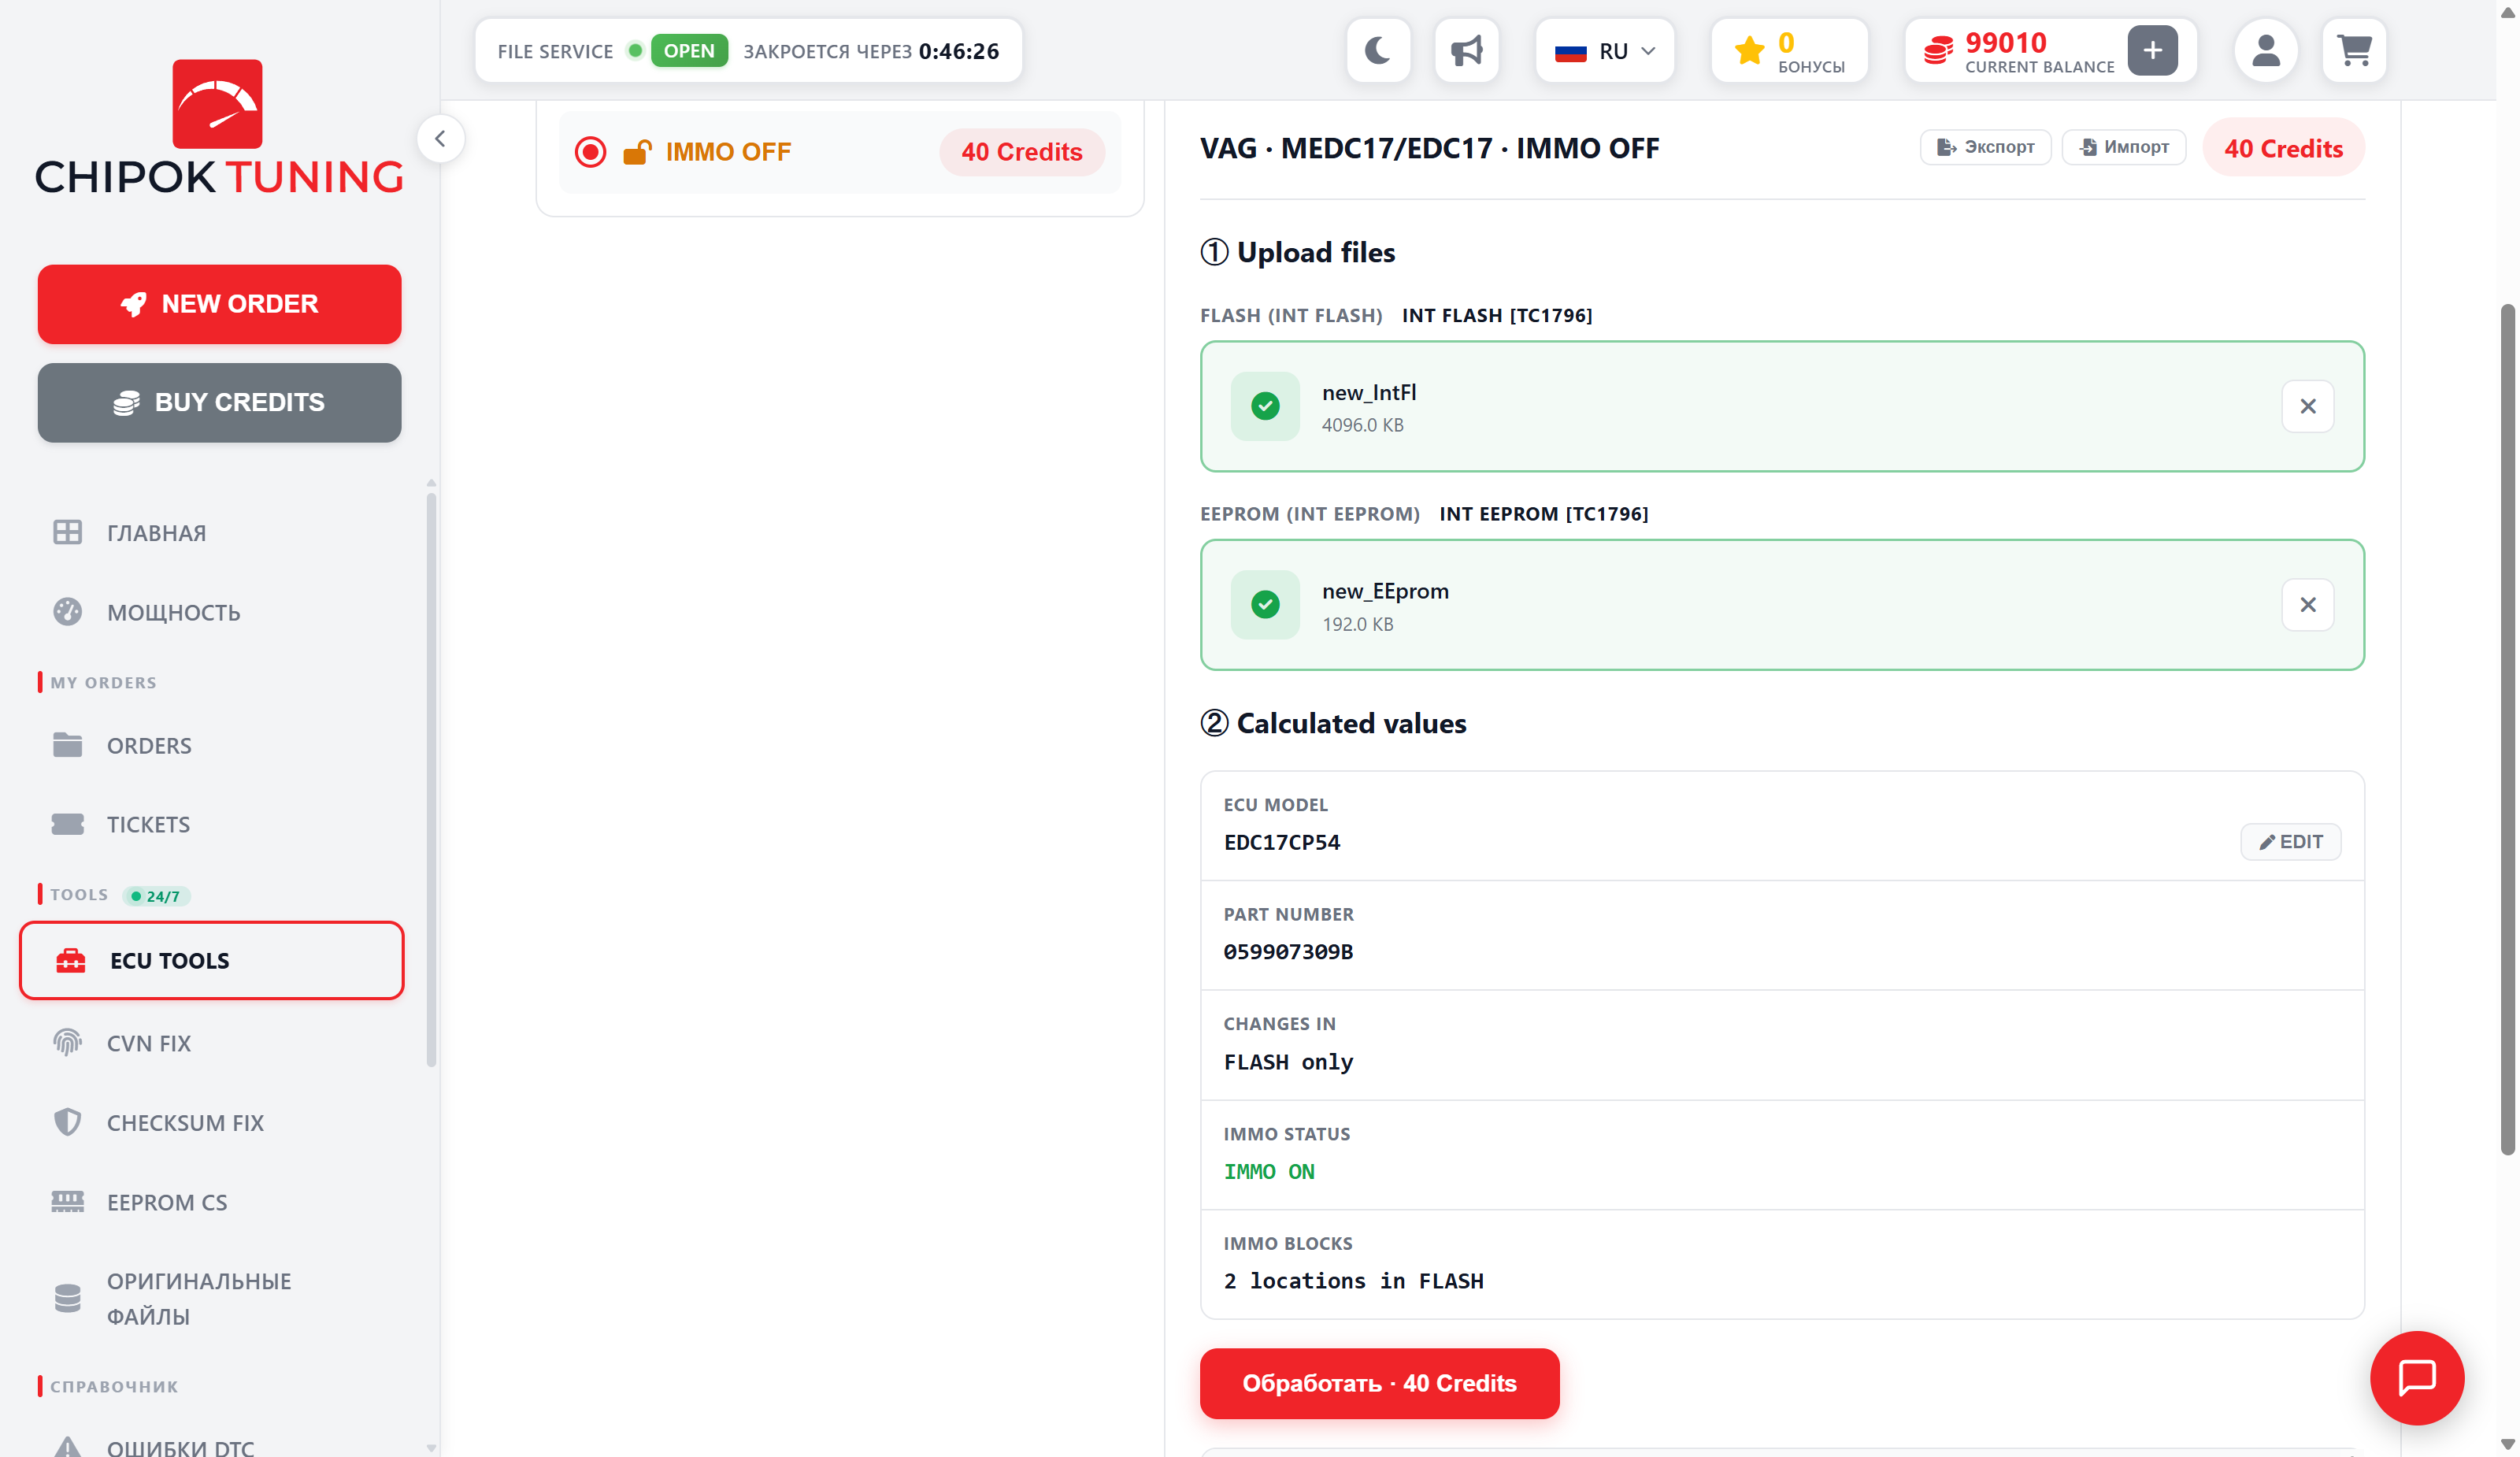The image size is (2520, 1457).
Task: Click the header 40 Credits price badge
Action: (2283, 148)
